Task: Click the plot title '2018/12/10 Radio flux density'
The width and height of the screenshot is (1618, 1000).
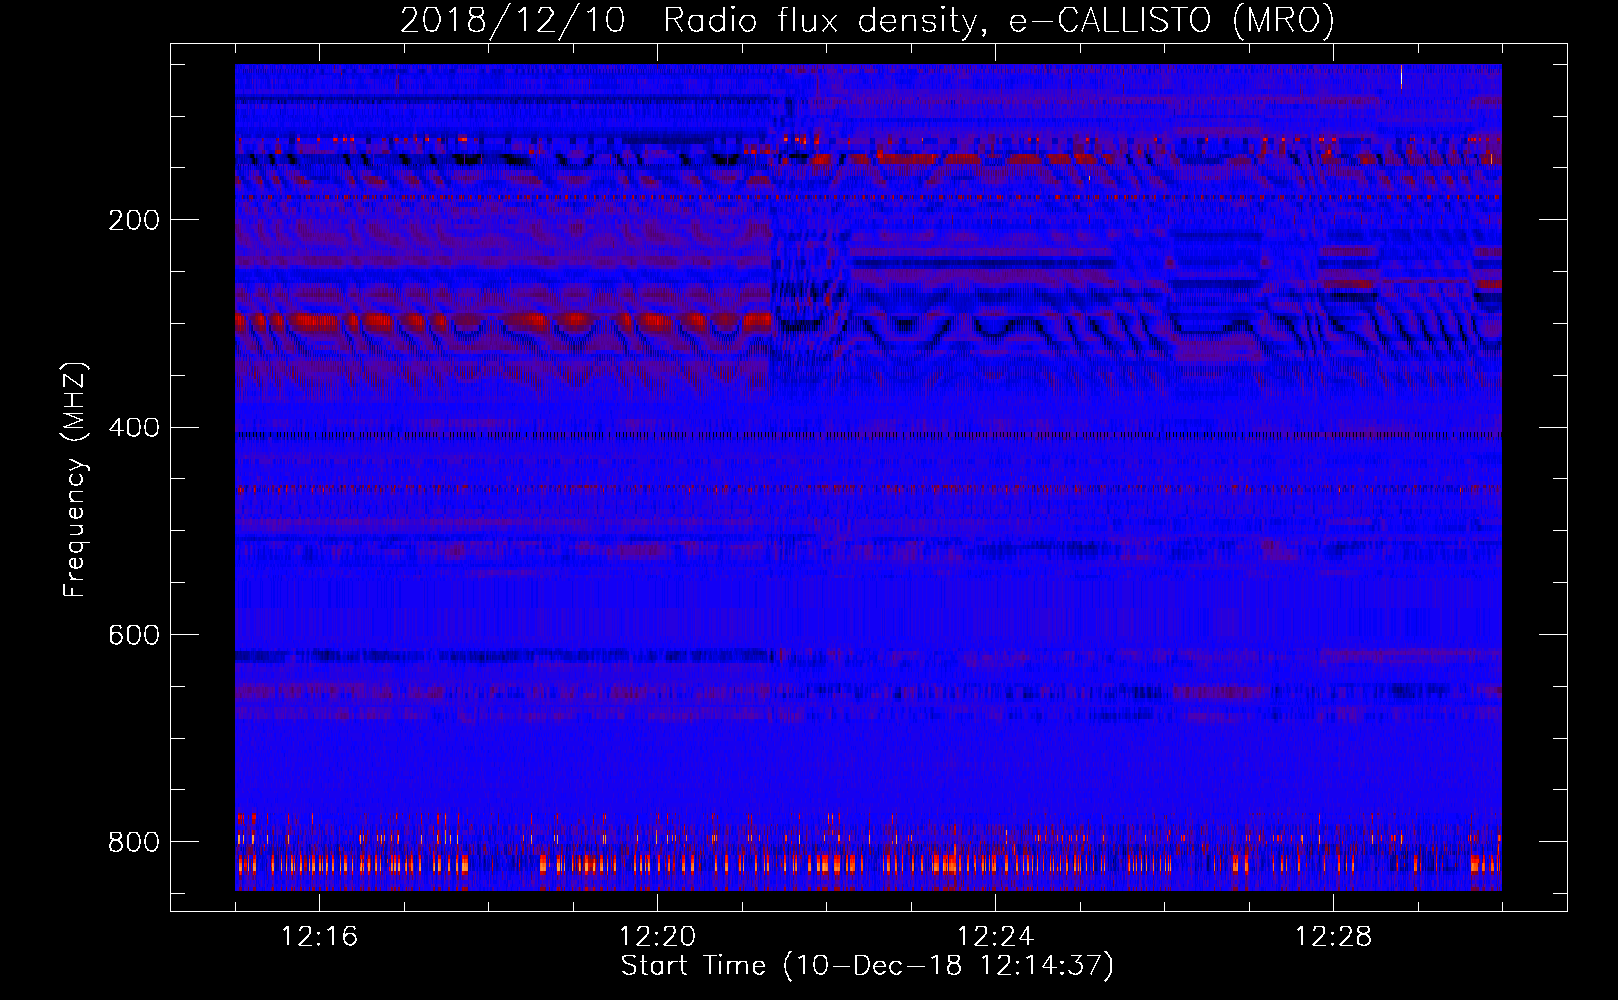Action: [867, 20]
